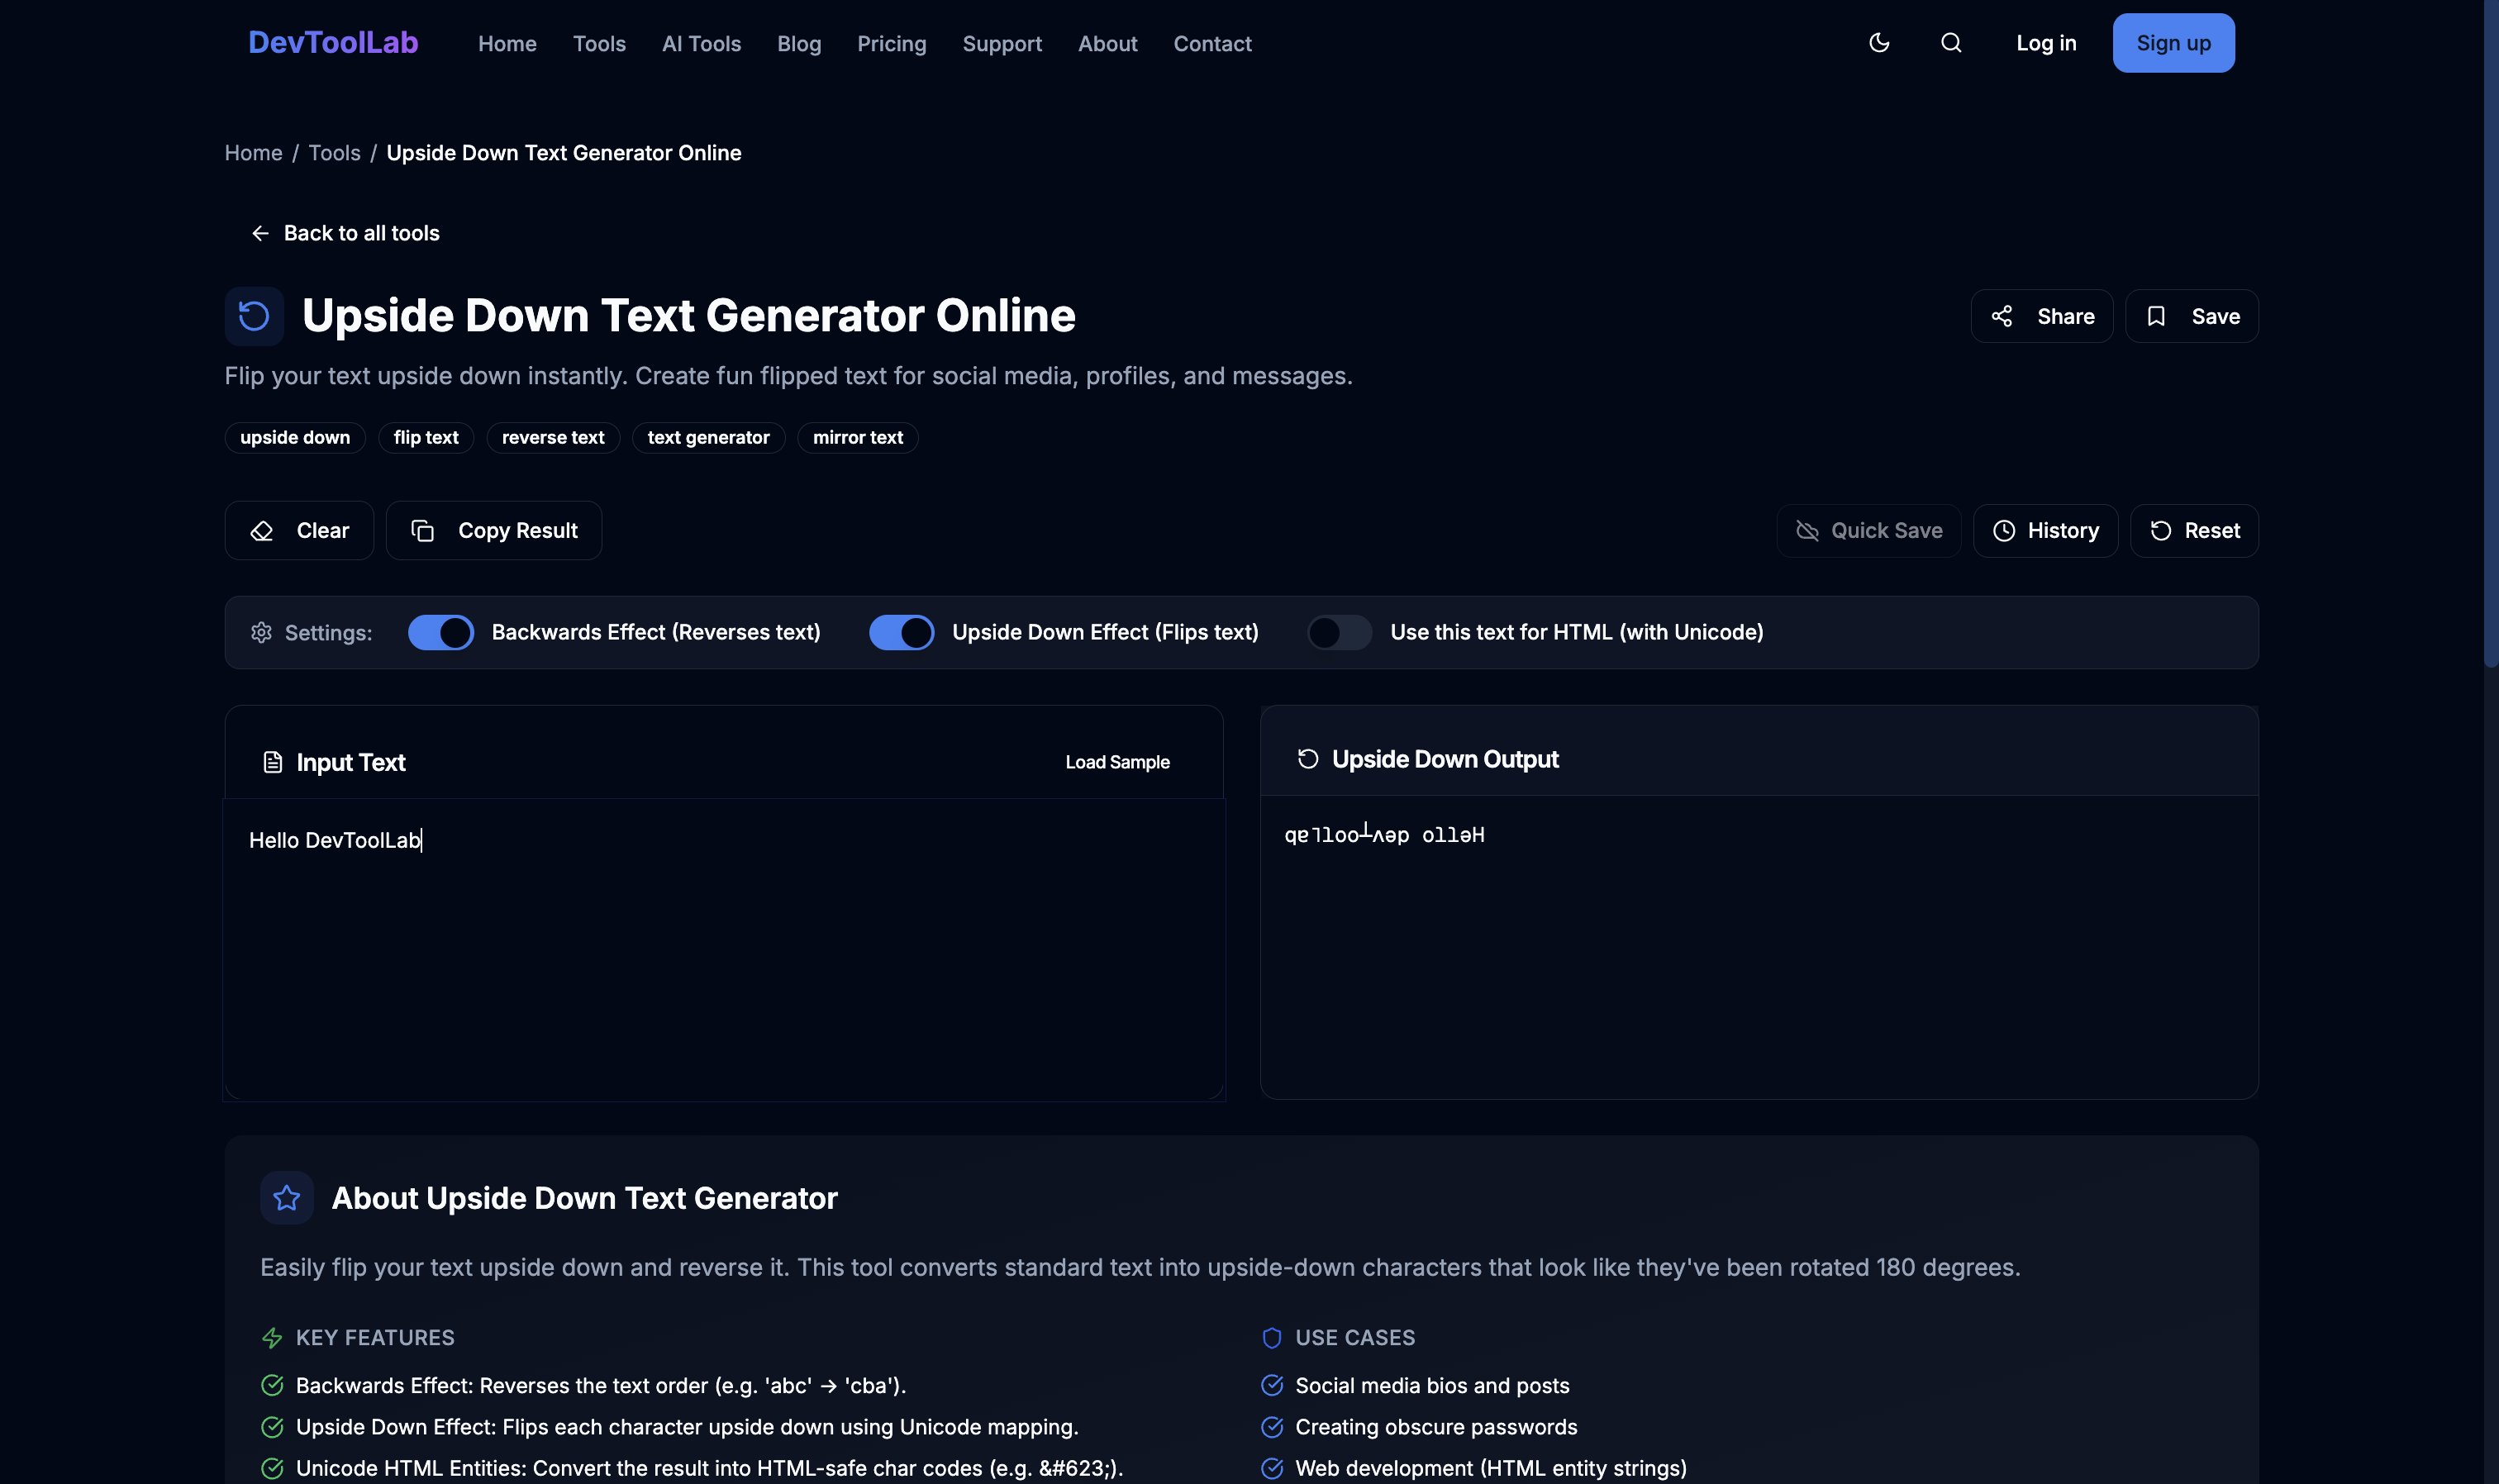Click the Sign up button
The image size is (2499, 1484).
click(2172, 43)
